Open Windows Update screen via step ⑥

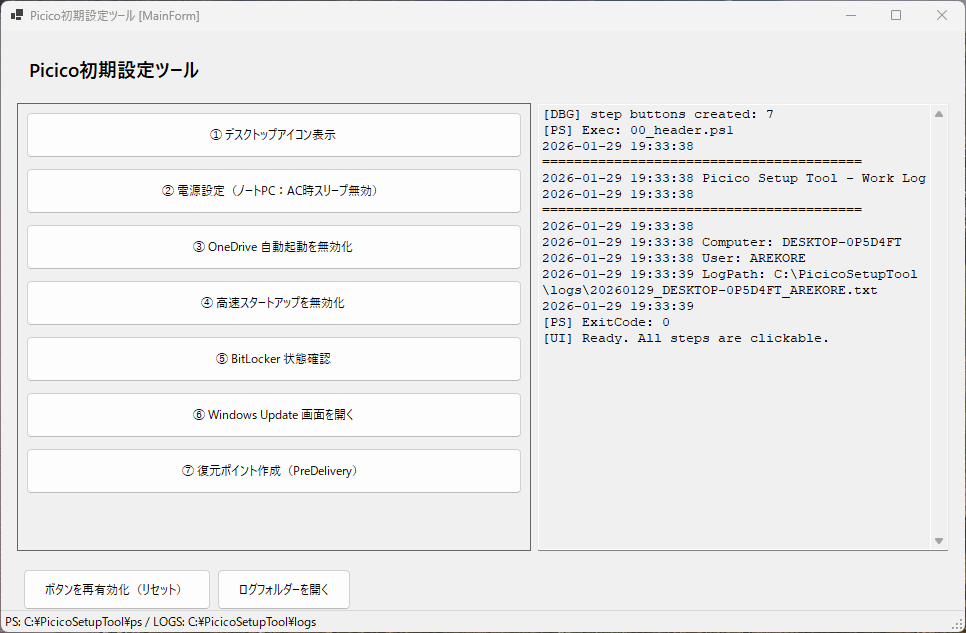click(273, 415)
